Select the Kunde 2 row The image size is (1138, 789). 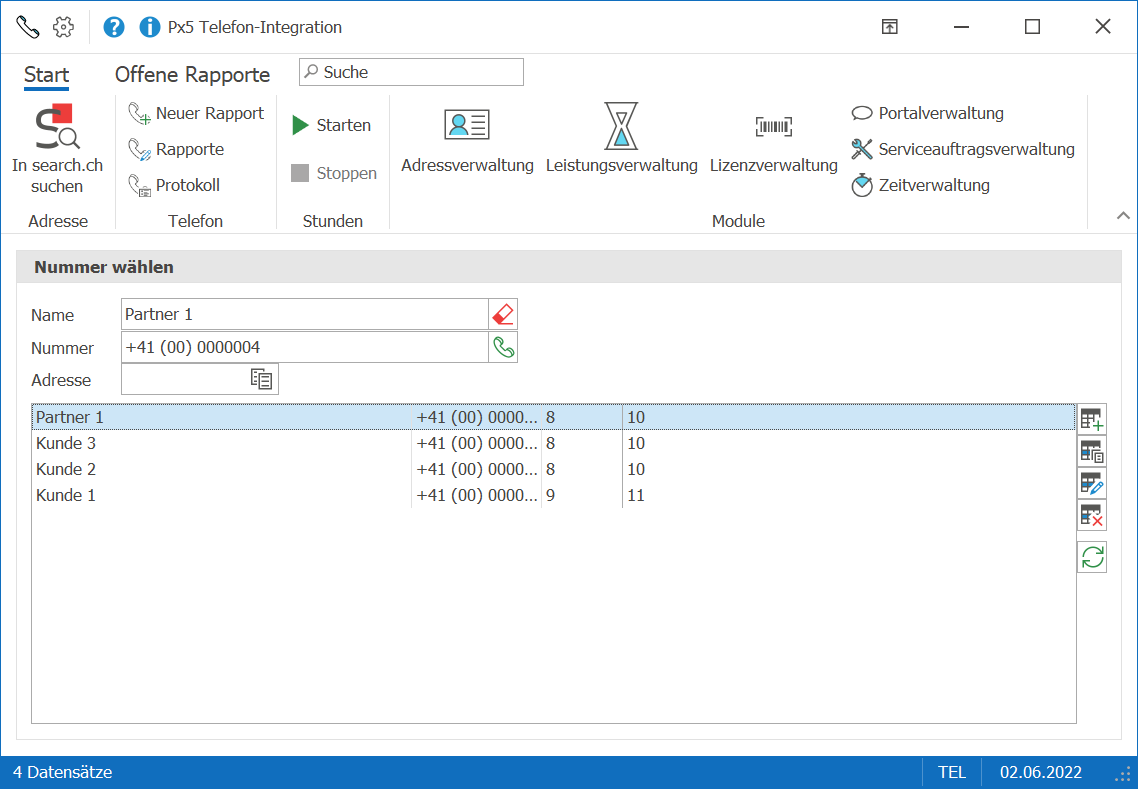(x=554, y=470)
